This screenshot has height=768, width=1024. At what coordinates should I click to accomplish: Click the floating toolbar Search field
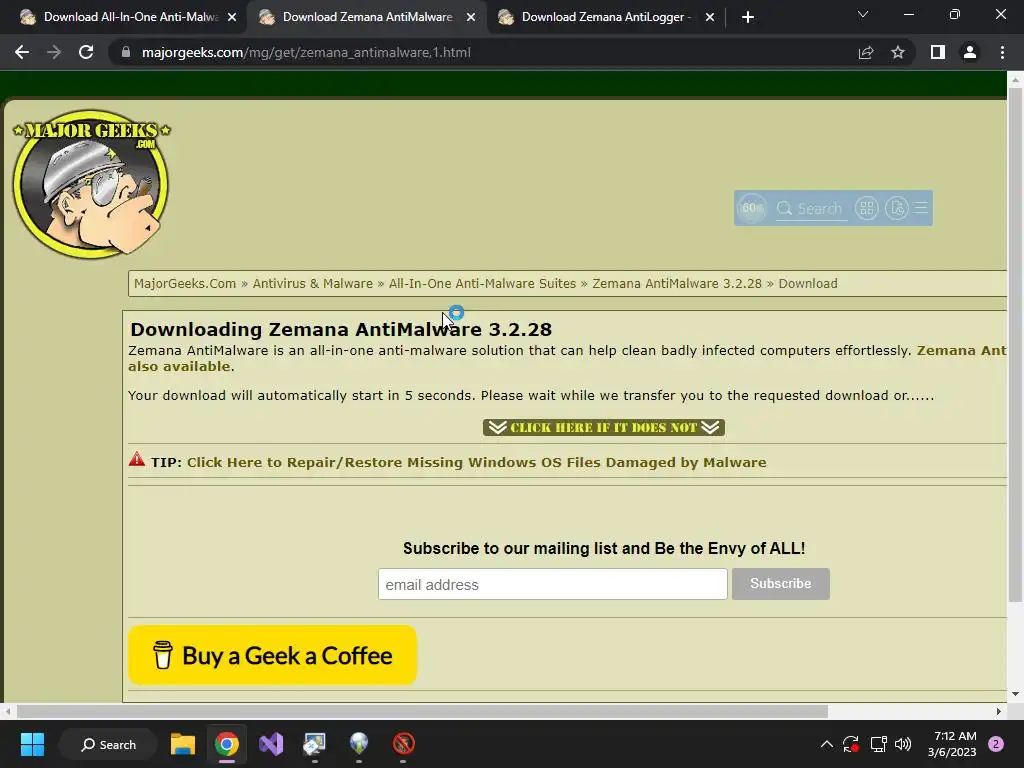point(812,209)
